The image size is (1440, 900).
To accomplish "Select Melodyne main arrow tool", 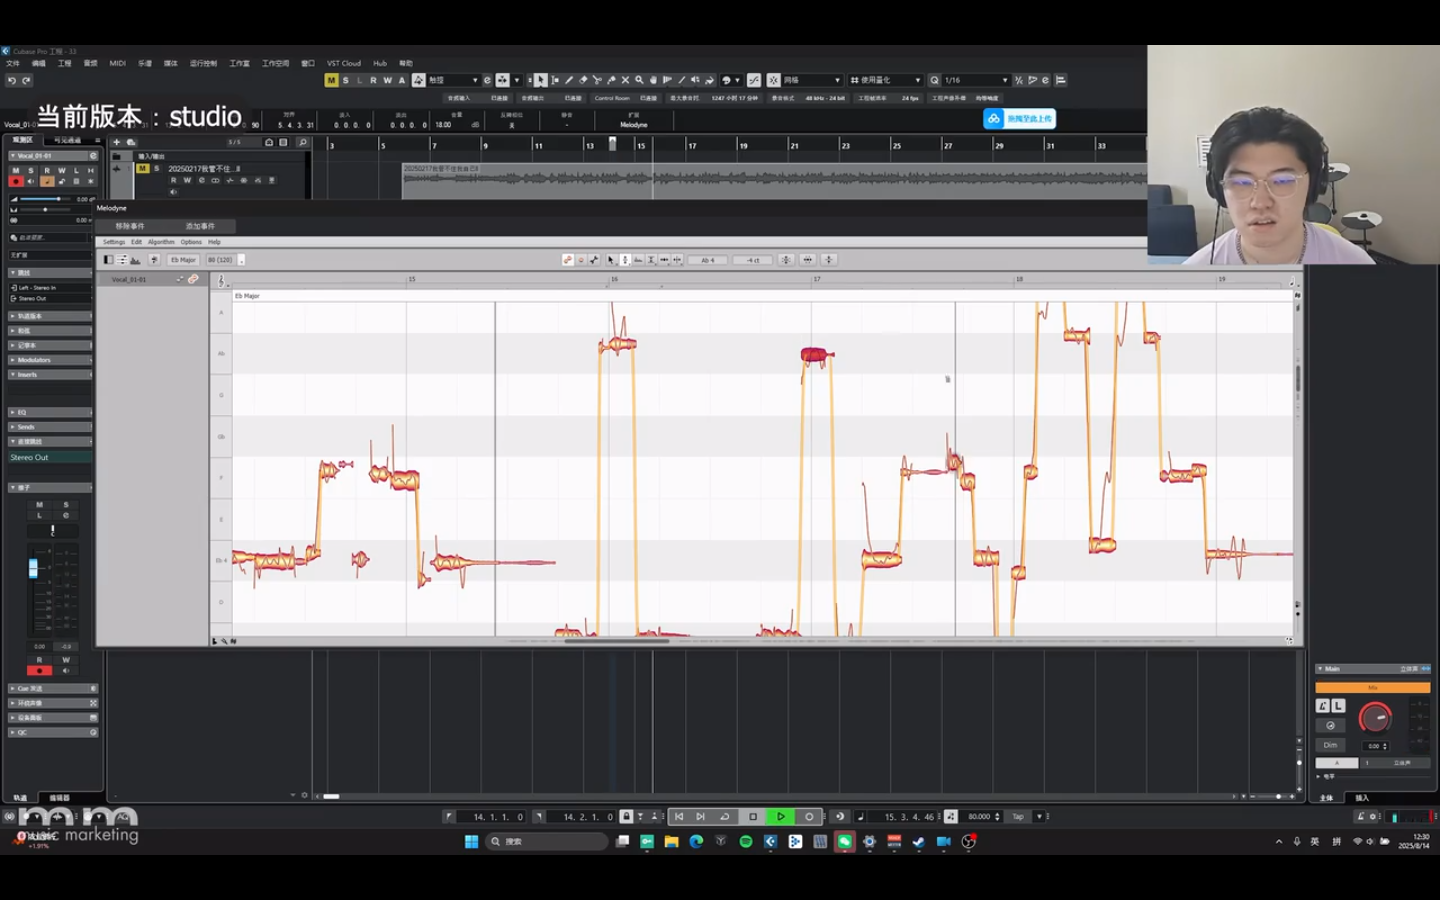I will point(612,260).
